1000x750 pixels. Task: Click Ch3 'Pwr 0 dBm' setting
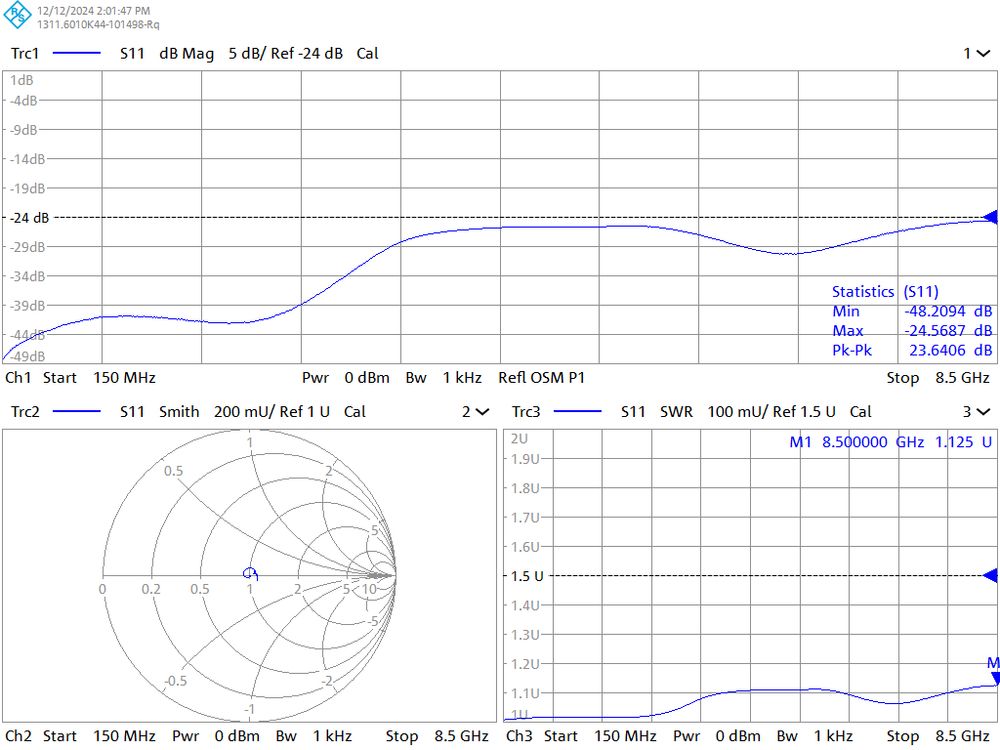pyautogui.click(x=716, y=736)
